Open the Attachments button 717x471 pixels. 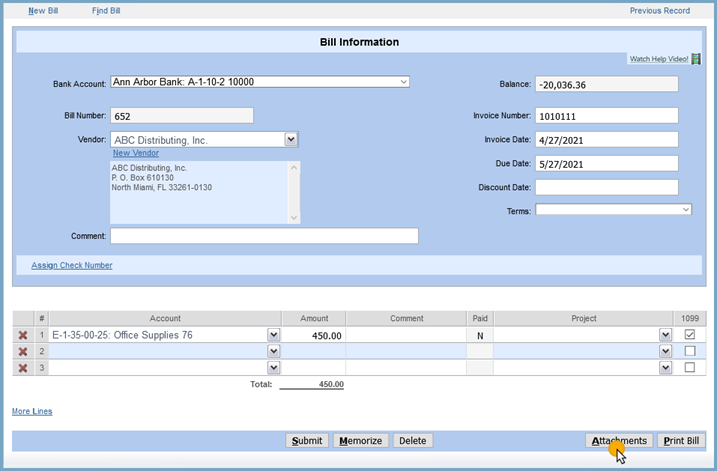pos(619,441)
